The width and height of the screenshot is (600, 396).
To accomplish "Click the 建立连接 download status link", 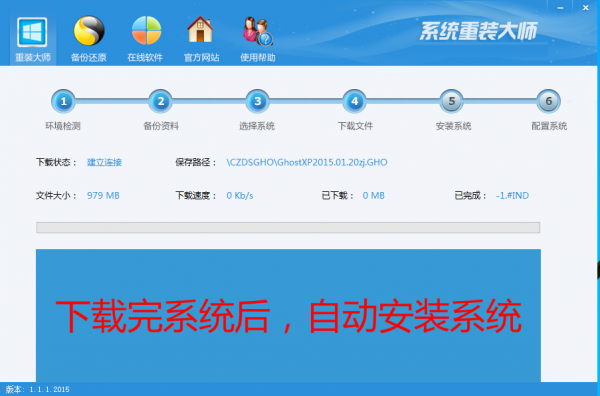I will [x=104, y=162].
